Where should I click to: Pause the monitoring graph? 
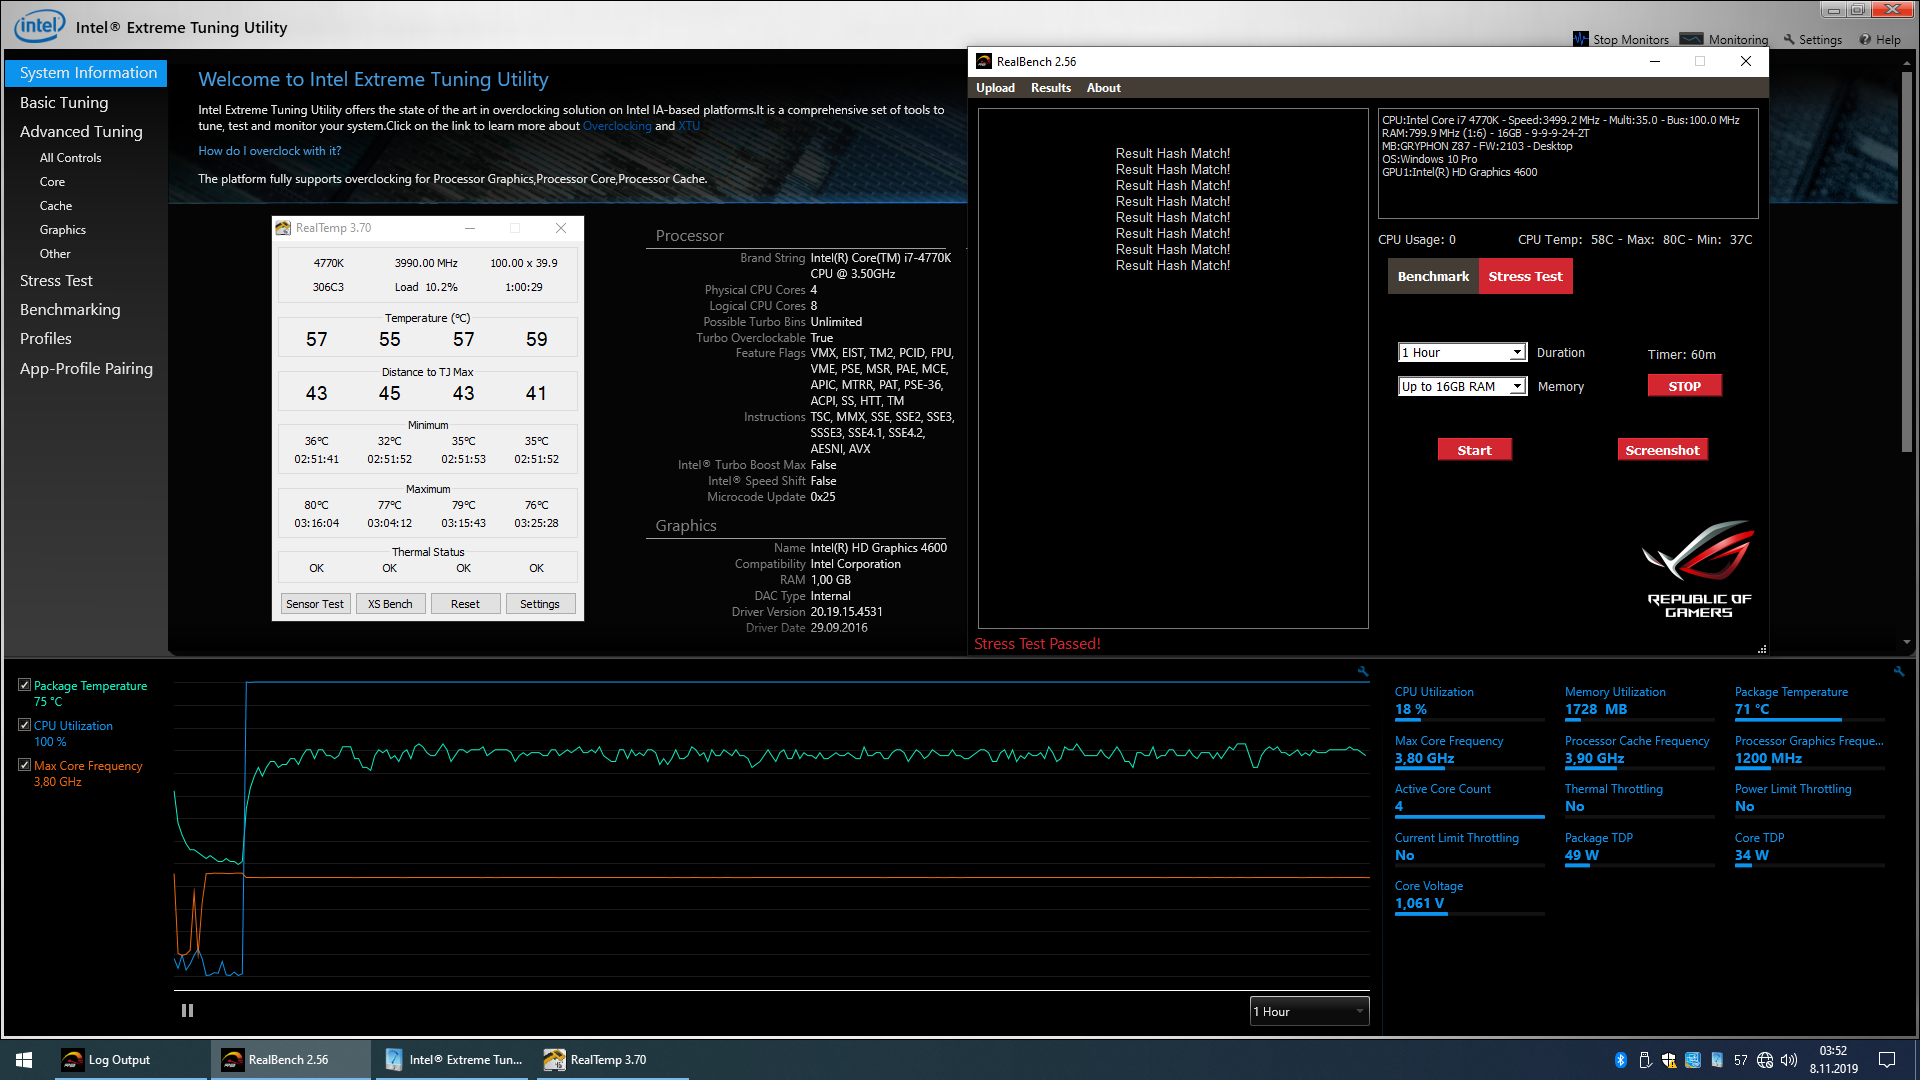[x=187, y=1011]
